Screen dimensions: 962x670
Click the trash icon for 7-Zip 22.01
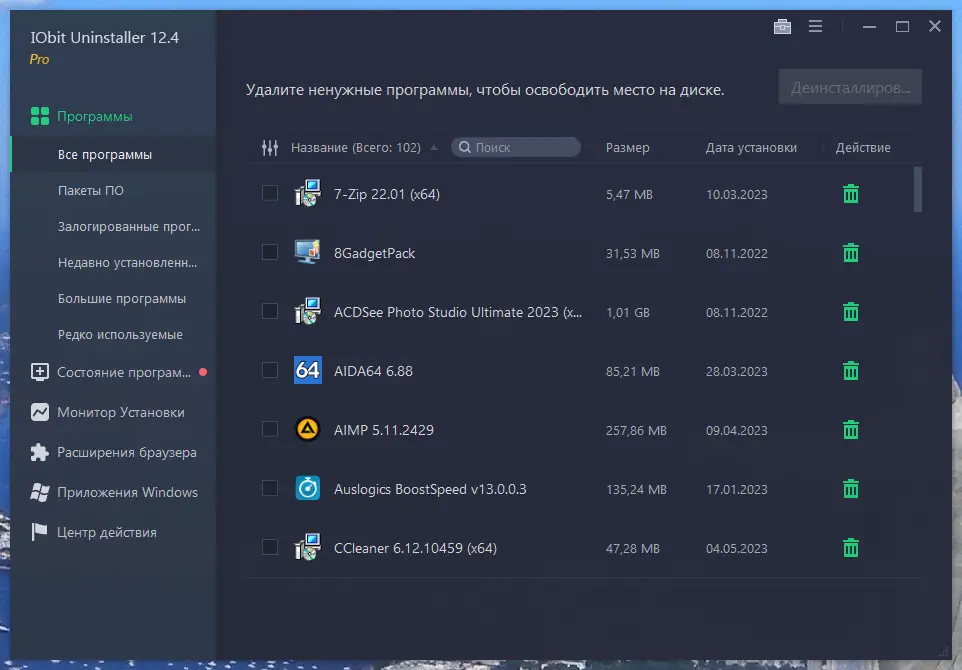pos(850,194)
